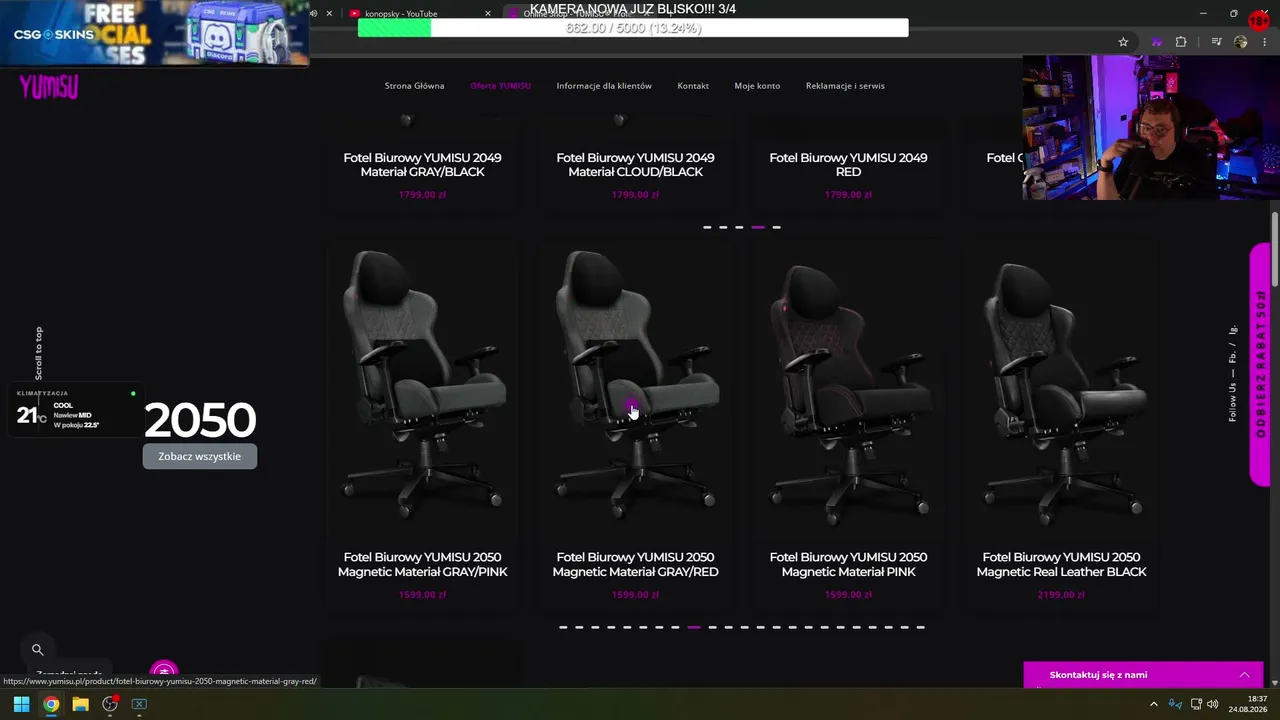The height and width of the screenshot is (720, 1280).
Task: Open the Chrome profile avatar
Action: click(1241, 42)
